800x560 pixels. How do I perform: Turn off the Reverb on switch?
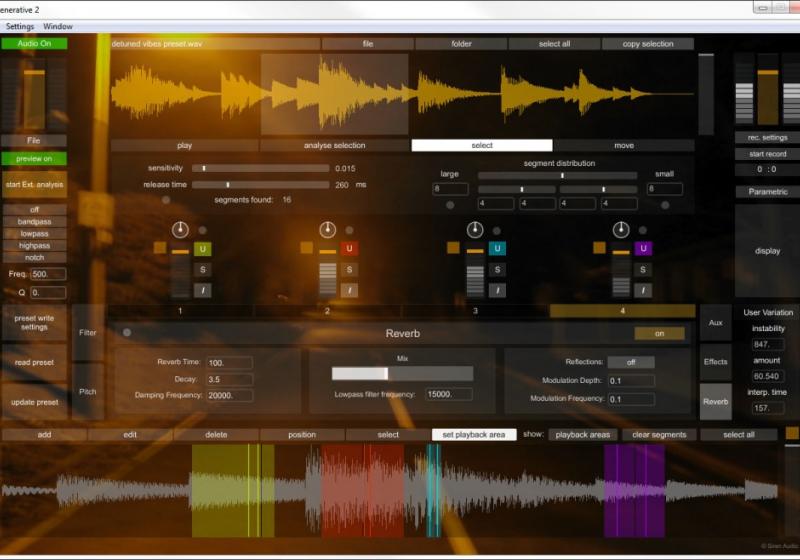click(659, 333)
